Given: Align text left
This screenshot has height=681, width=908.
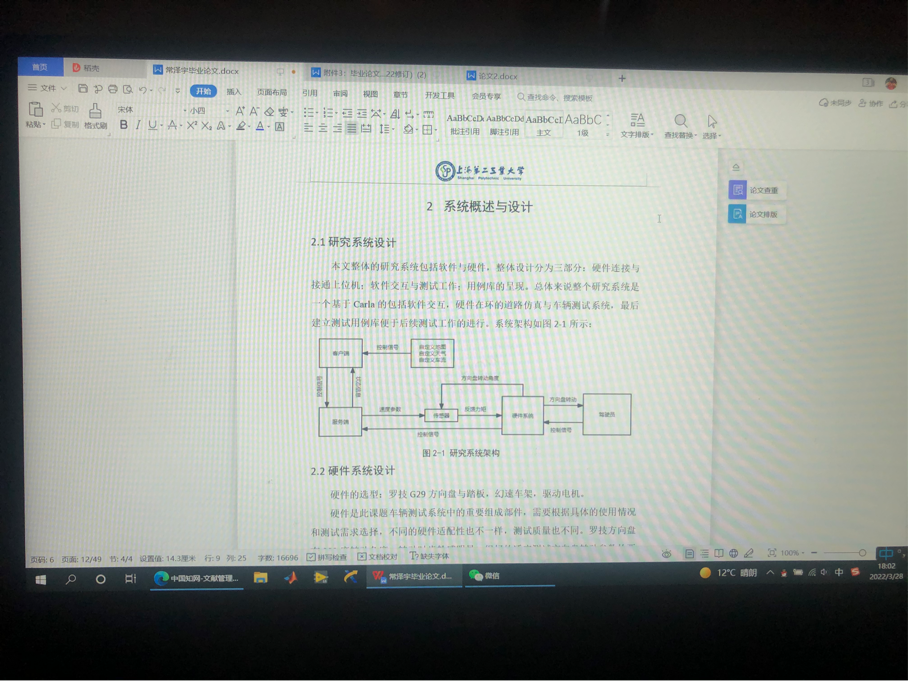Looking at the screenshot, I should [x=309, y=128].
